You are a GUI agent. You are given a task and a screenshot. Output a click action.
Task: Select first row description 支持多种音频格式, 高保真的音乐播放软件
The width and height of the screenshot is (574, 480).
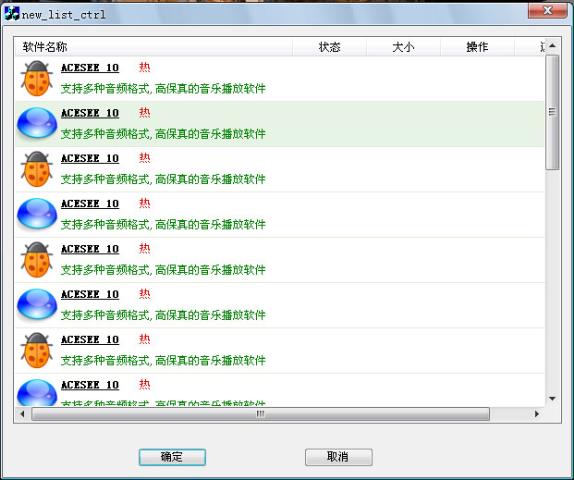point(163,89)
